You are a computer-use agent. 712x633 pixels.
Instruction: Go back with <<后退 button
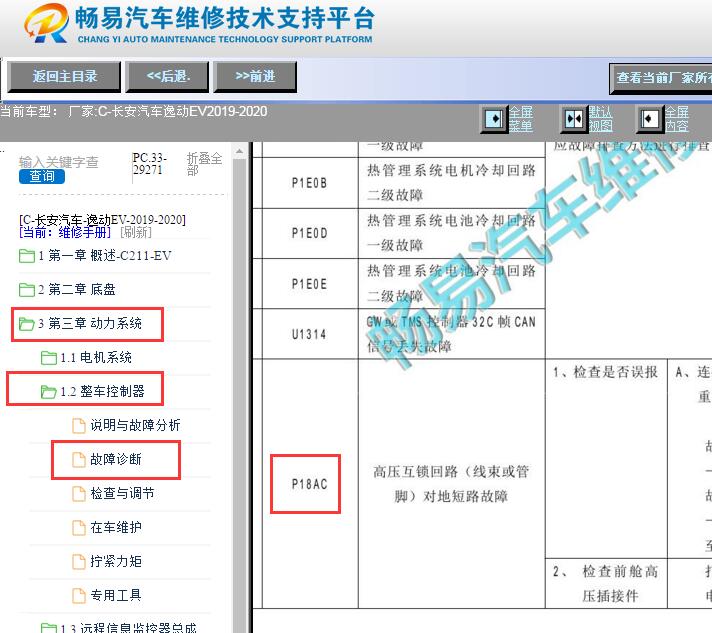point(168,77)
